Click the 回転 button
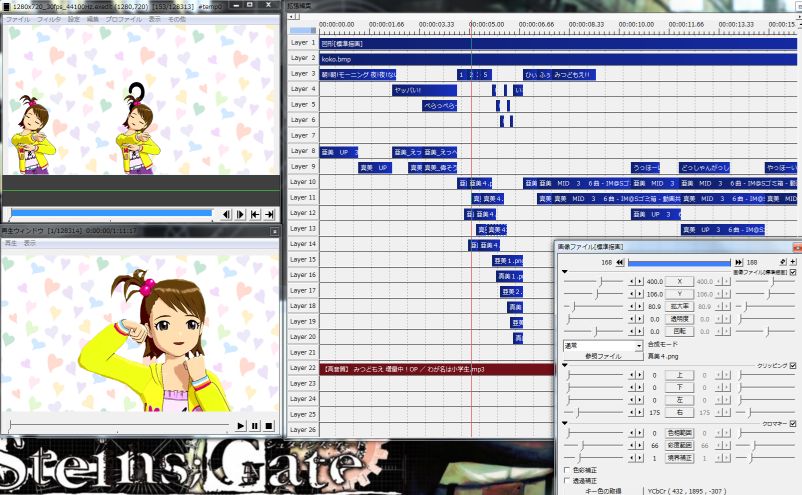Viewport: 802px width, 495px height. [679, 331]
